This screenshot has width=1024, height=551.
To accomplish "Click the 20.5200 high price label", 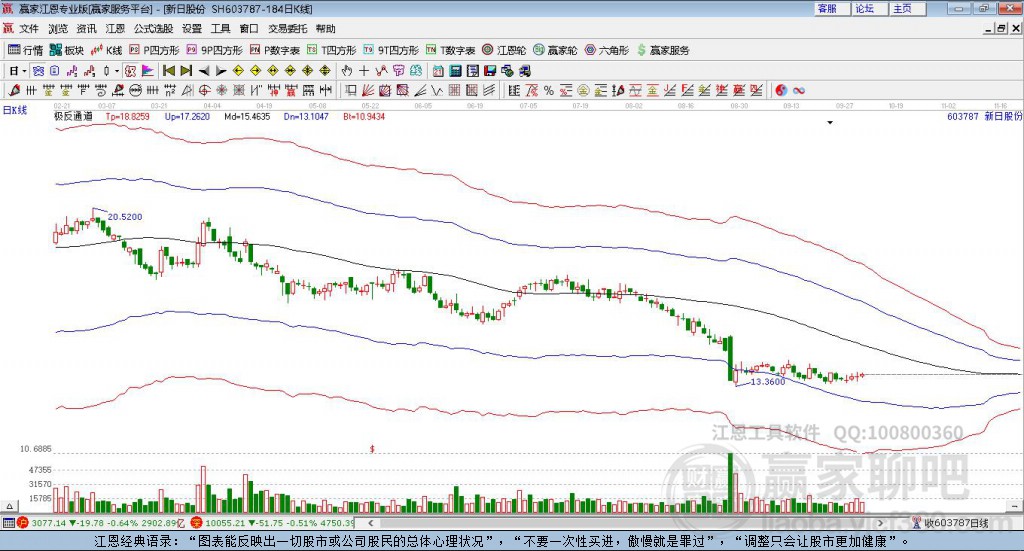I will click(x=125, y=217).
